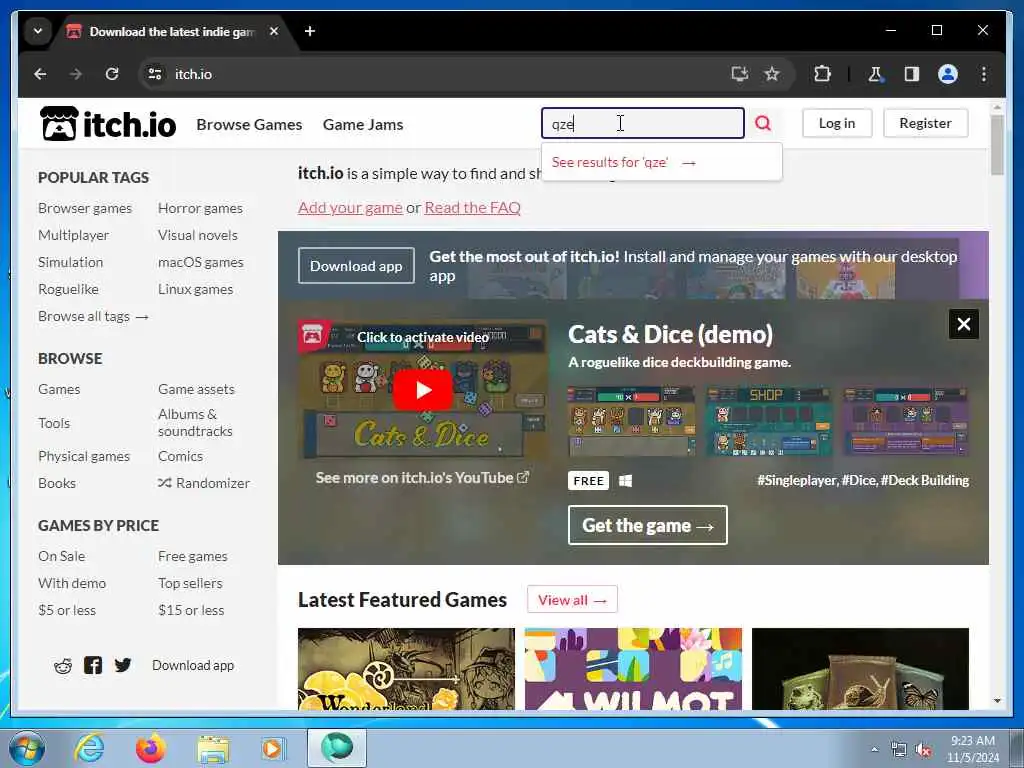Go back using browser back arrow
The height and width of the screenshot is (768, 1024).
click(x=40, y=74)
